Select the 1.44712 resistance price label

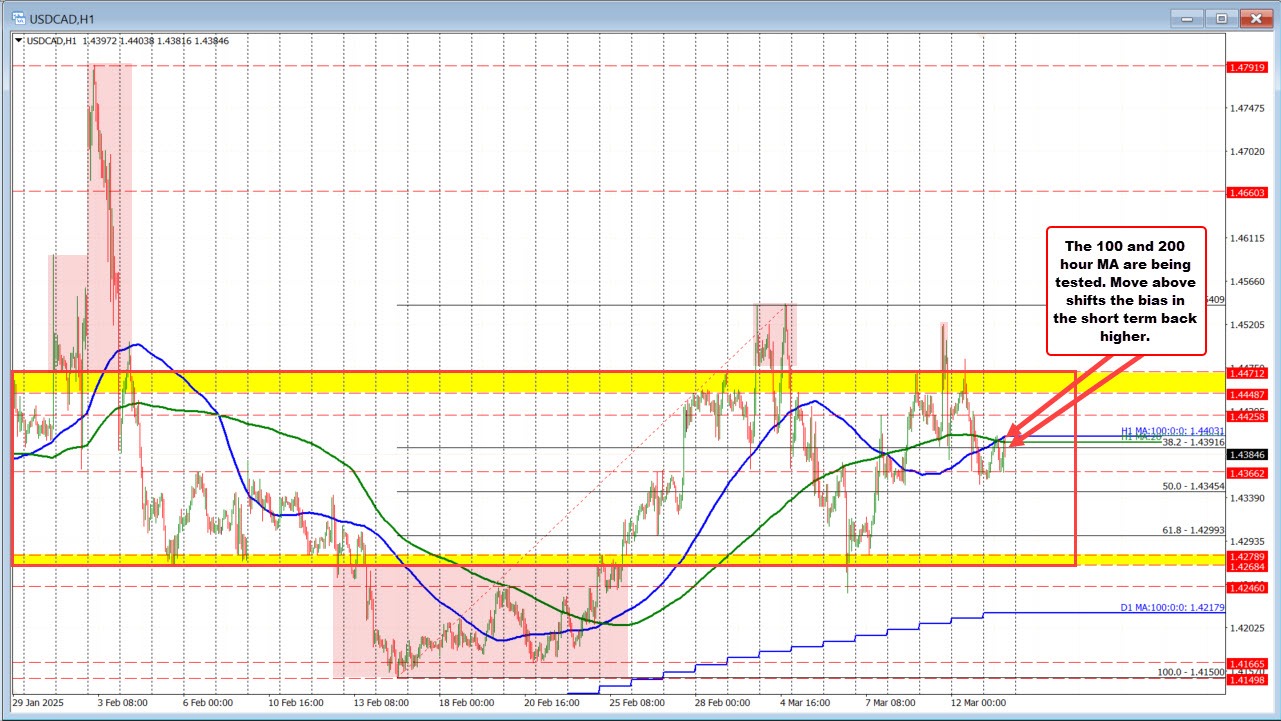tap(1246, 373)
